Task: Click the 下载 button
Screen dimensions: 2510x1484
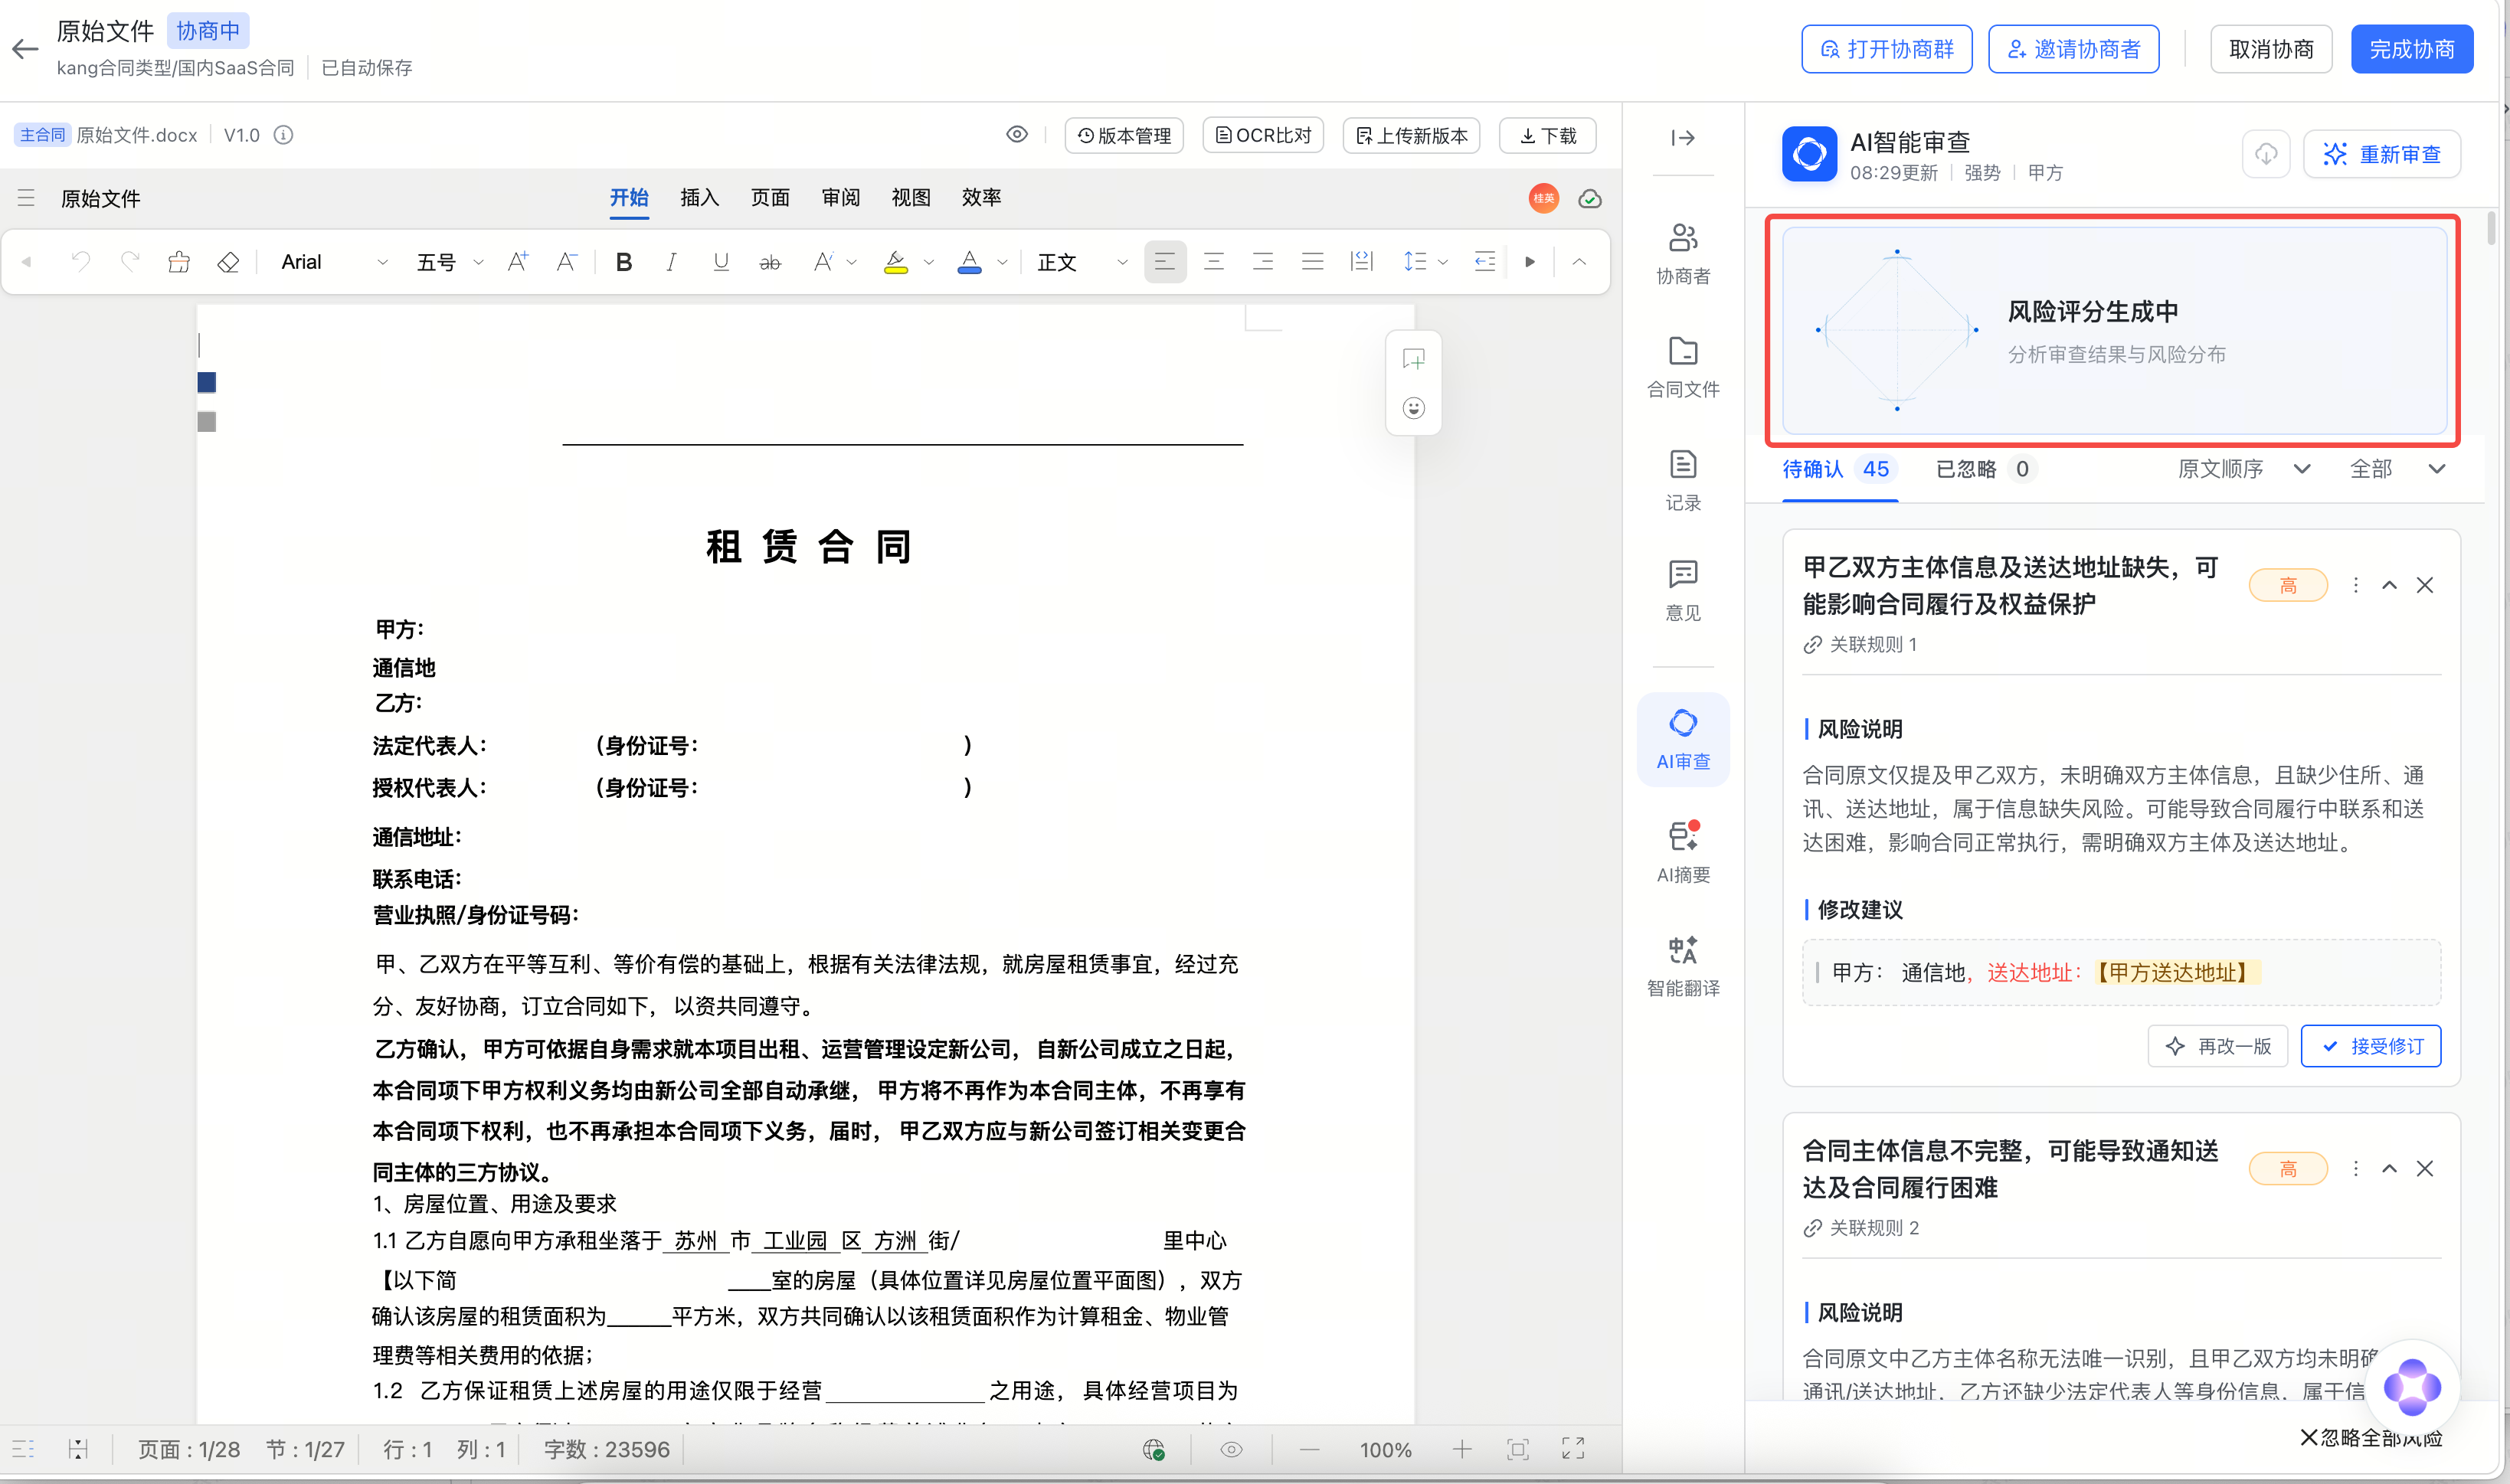Action: tap(1547, 135)
